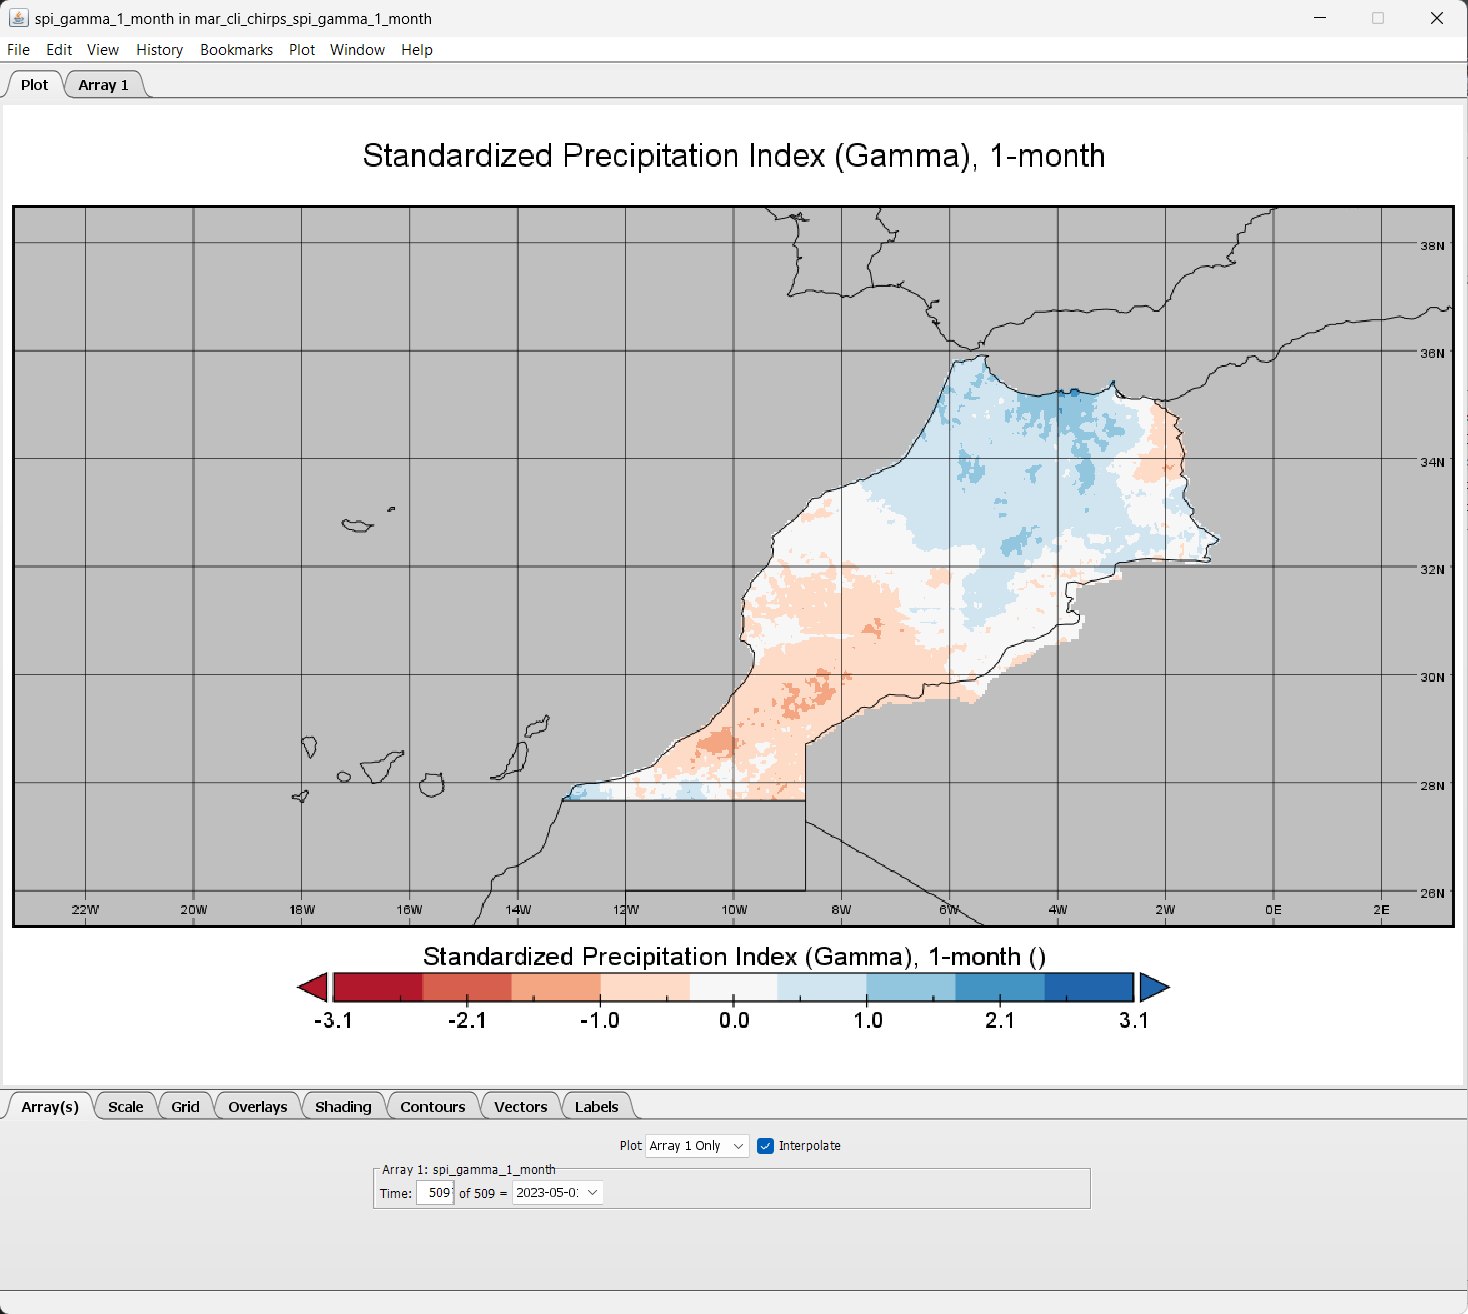1468x1314 pixels.
Task: Click the darkest red colorbar segment
Action: (x=378, y=987)
